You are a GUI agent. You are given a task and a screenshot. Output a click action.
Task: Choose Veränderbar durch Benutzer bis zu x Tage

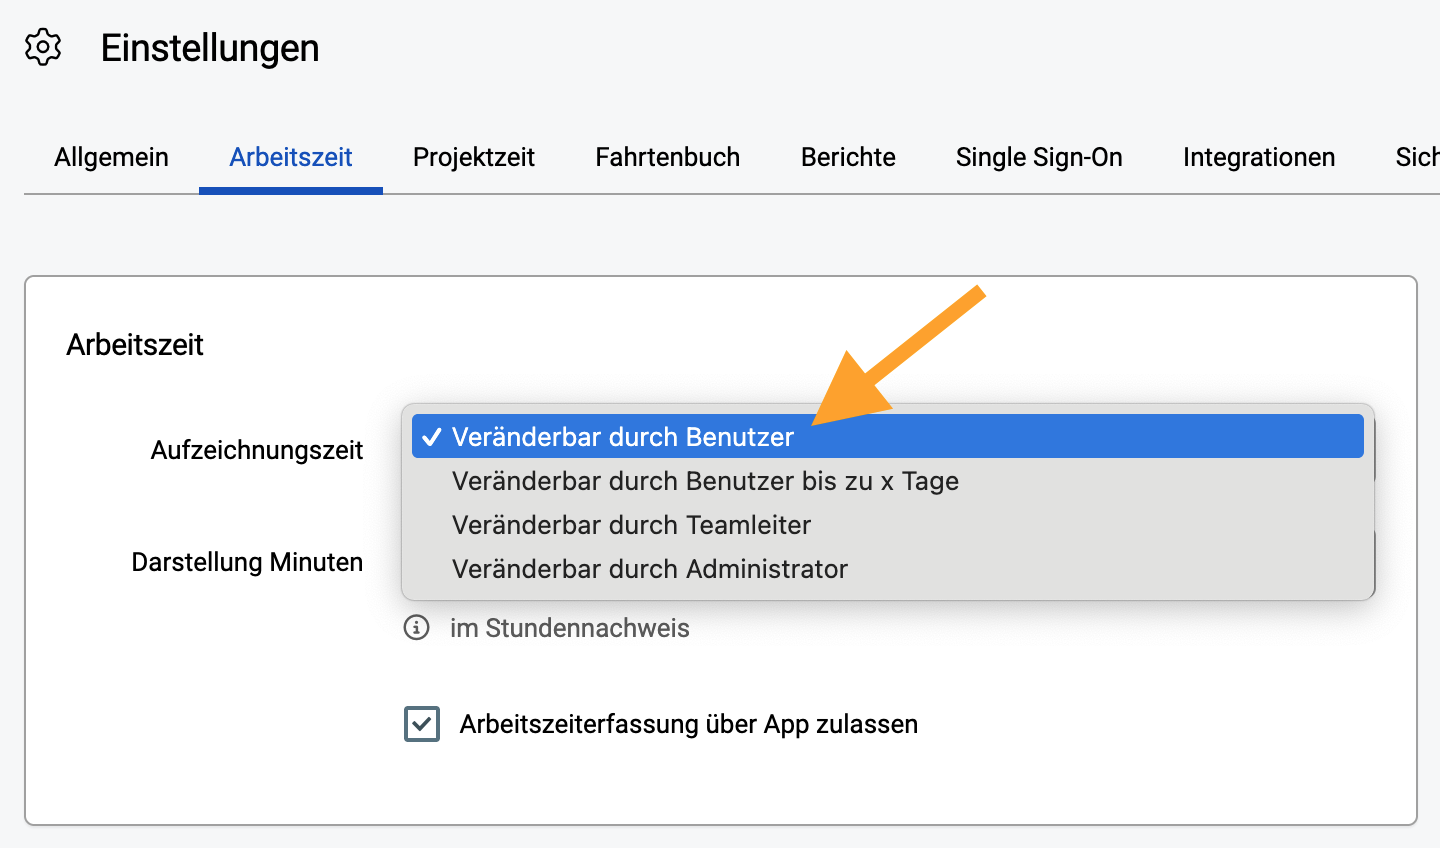click(x=888, y=481)
